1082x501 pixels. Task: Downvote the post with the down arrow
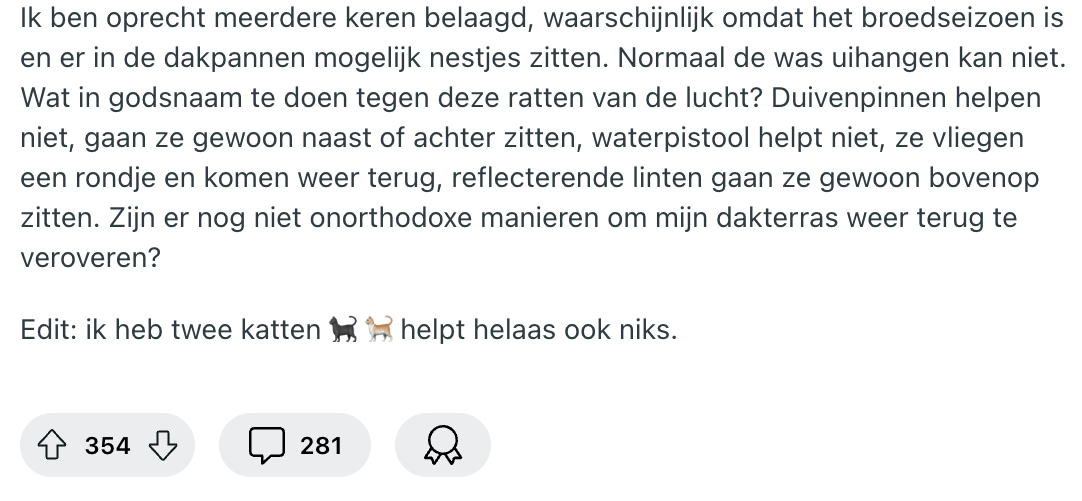pyautogui.click(x=162, y=445)
